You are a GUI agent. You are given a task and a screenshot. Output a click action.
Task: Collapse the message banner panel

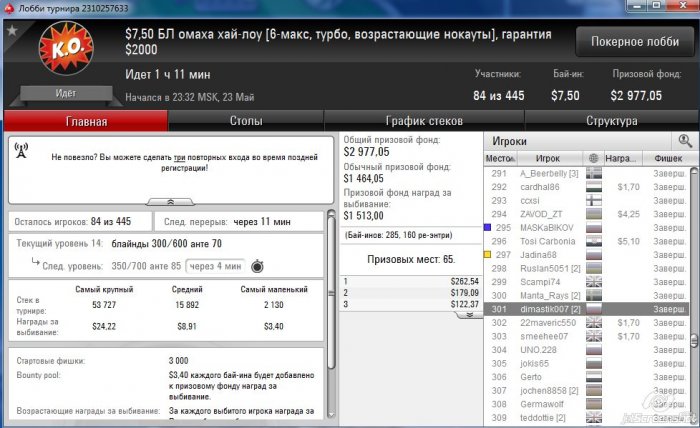point(170,202)
